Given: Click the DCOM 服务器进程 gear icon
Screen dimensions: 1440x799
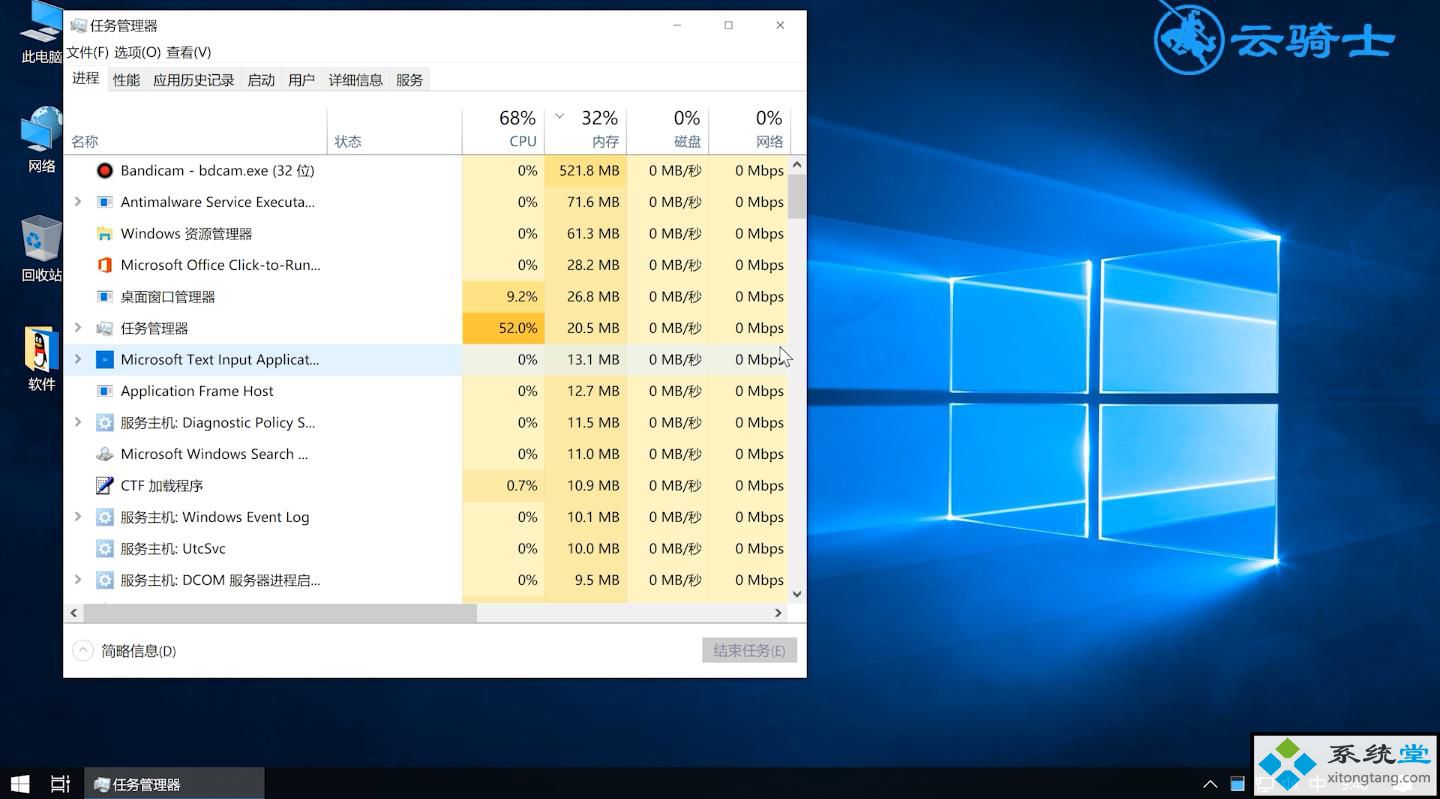Looking at the screenshot, I should coord(104,580).
